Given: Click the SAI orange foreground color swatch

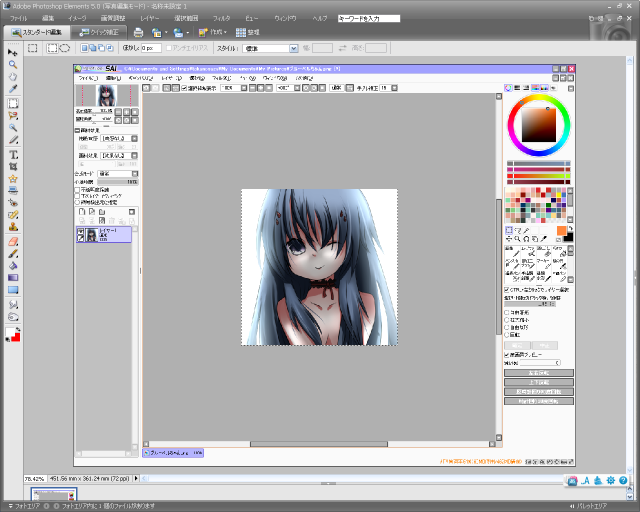Looking at the screenshot, I should [562, 231].
